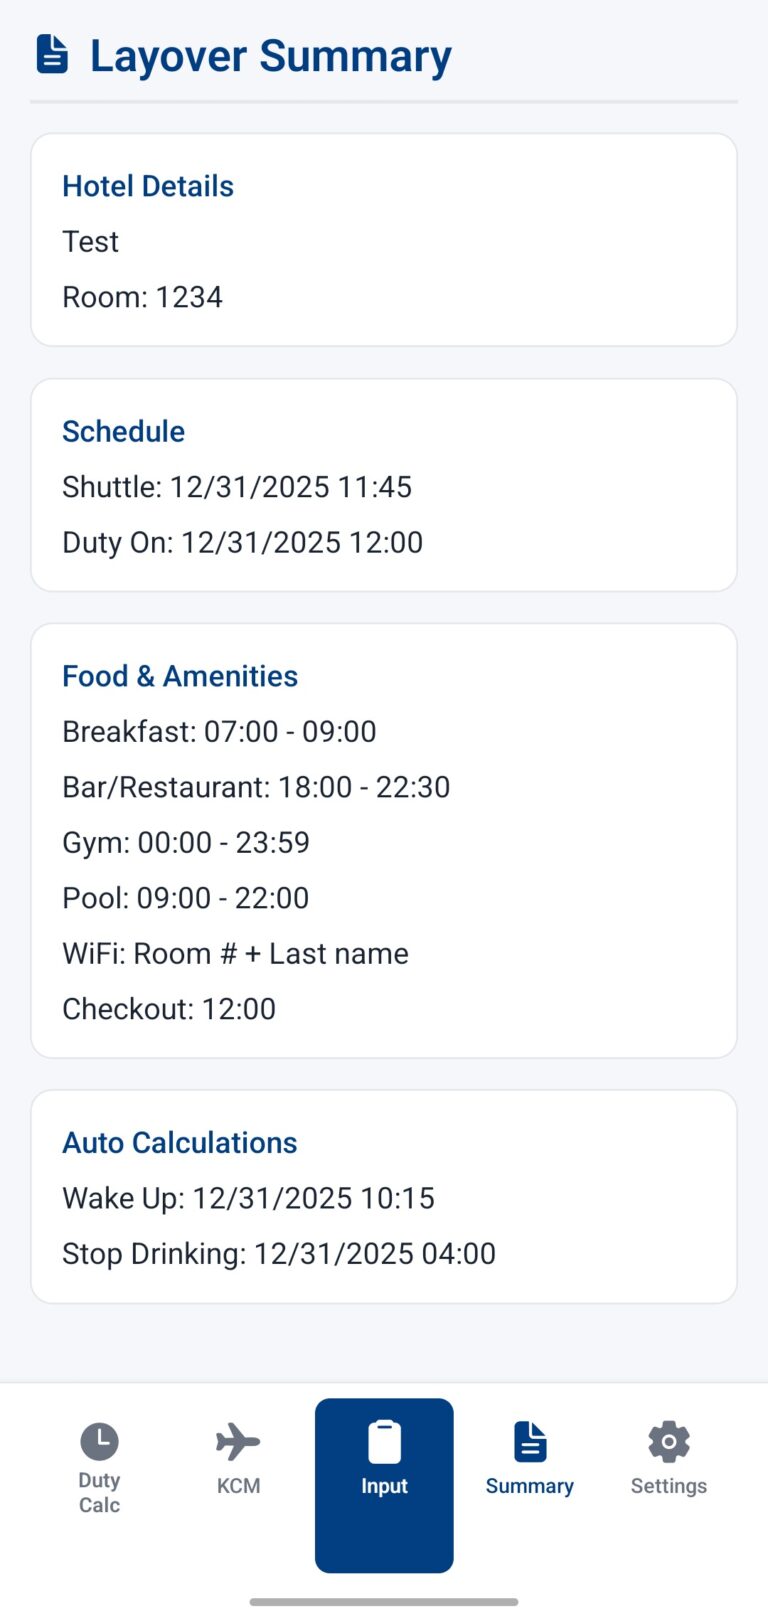Select the Wake Up calculation line
This screenshot has width=768, height=1616.
click(x=248, y=1198)
